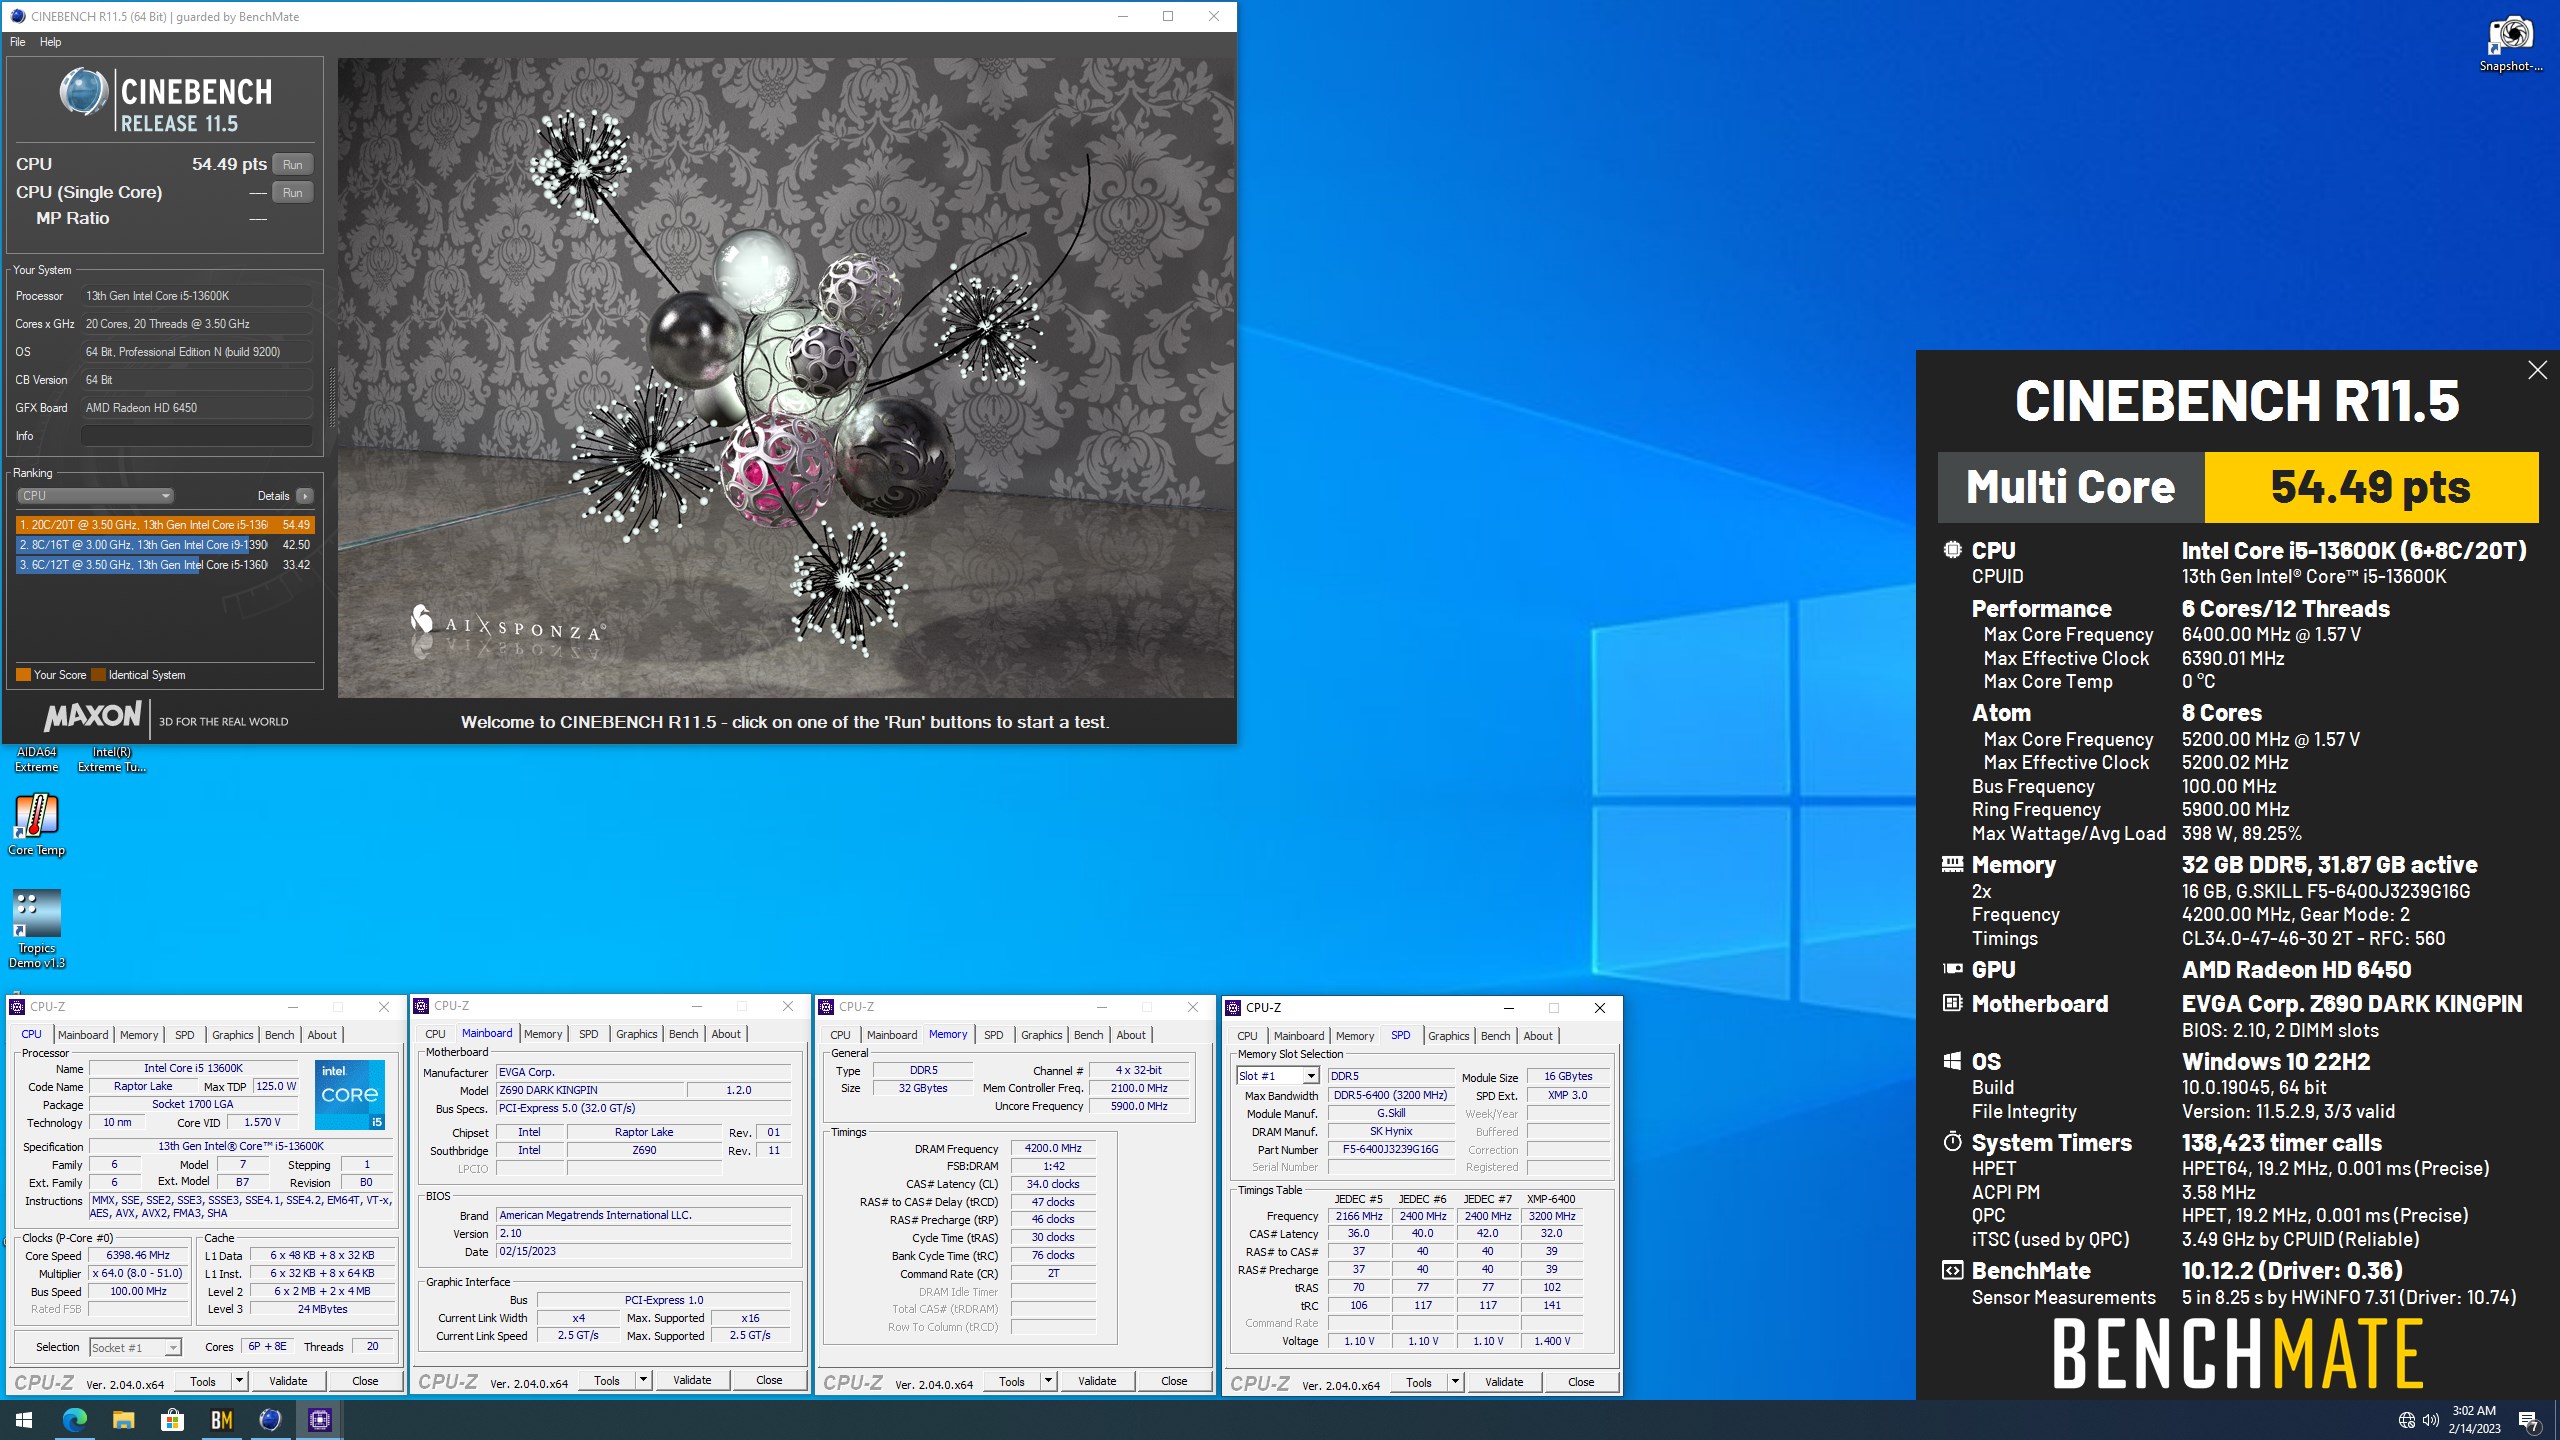Click the first CPU-Z window title icon

point(17,1007)
